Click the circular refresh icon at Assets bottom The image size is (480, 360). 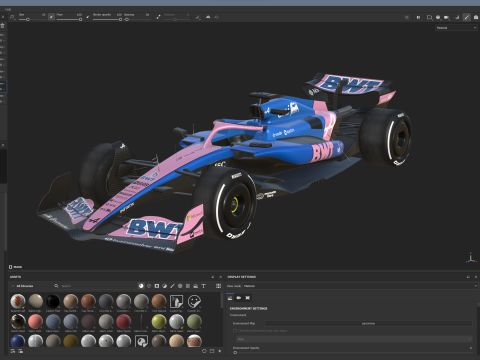point(204,351)
